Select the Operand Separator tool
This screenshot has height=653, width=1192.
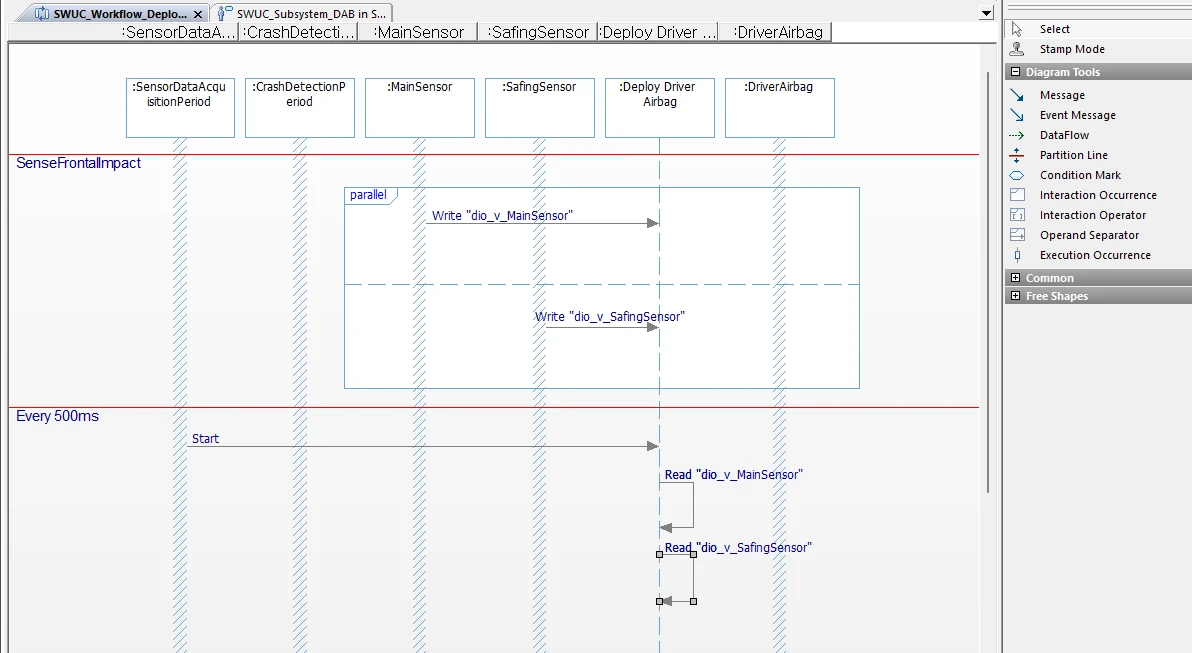pos(1089,236)
